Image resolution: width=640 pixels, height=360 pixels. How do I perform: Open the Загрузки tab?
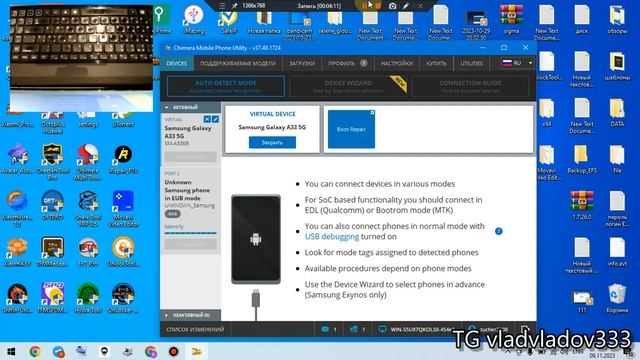[x=302, y=63]
